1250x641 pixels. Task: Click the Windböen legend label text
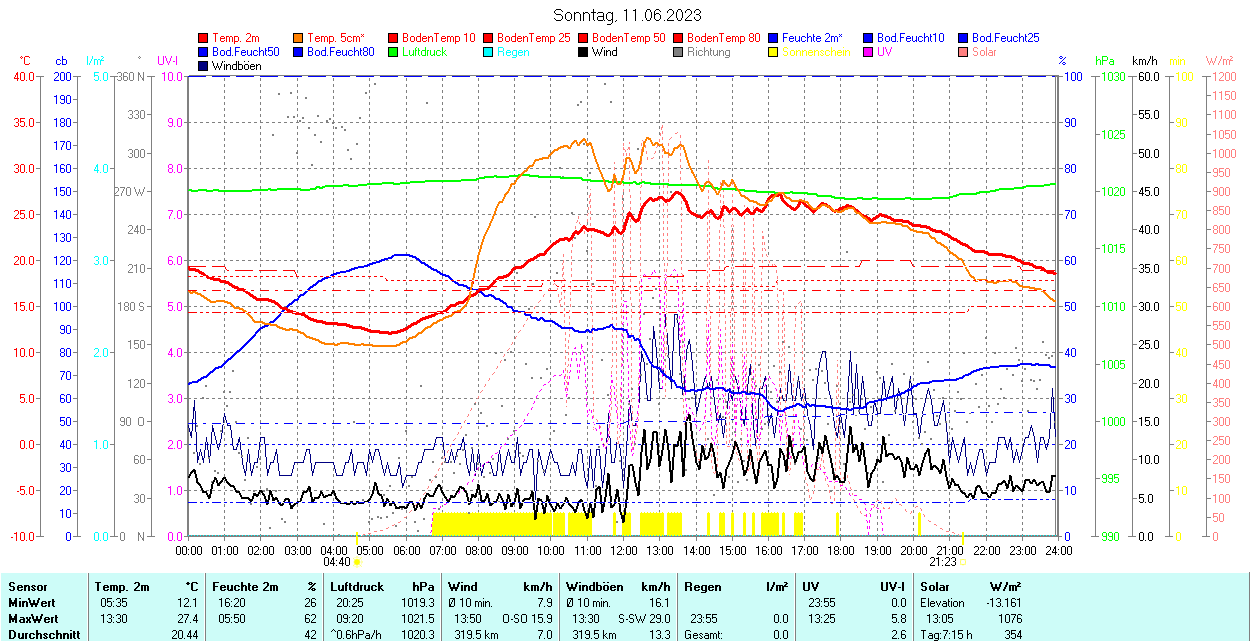[x=236, y=66]
